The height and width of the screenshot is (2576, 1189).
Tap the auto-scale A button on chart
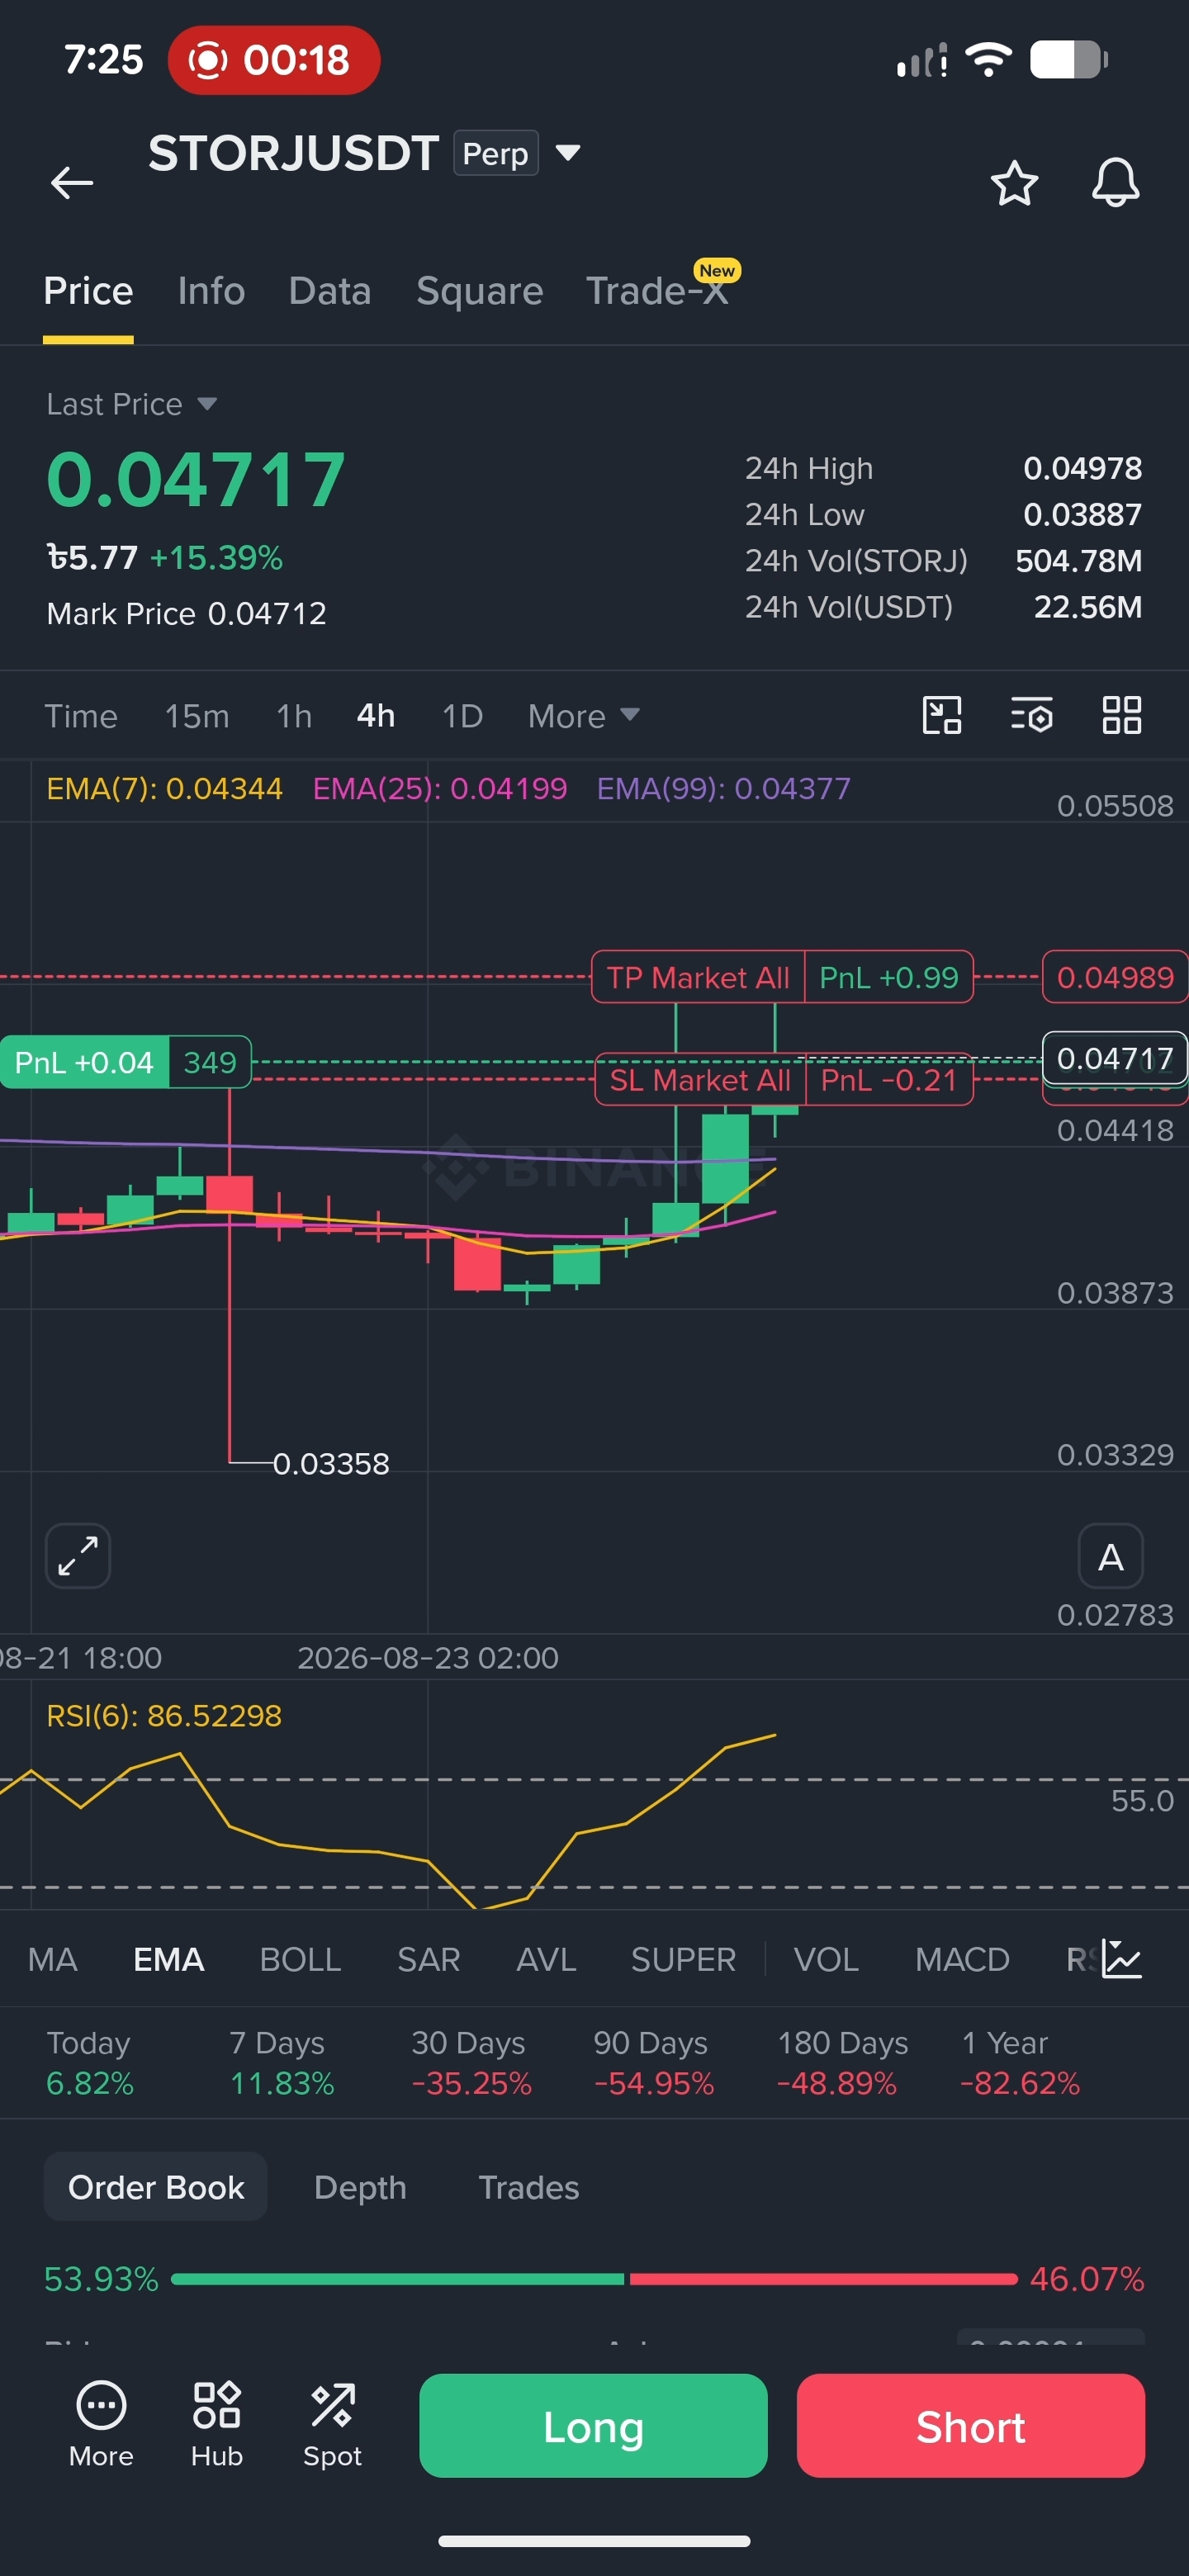click(1110, 1556)
